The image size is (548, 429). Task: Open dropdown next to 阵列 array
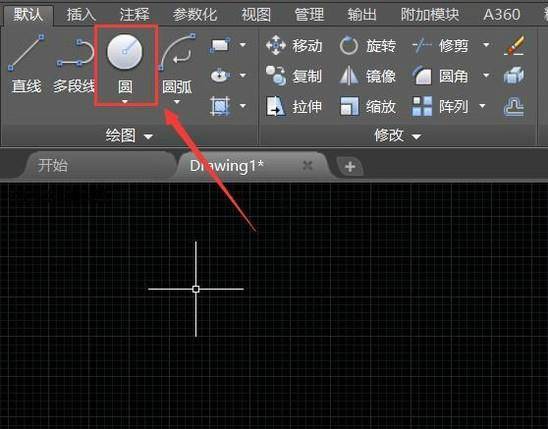click(x=482, y=106)
